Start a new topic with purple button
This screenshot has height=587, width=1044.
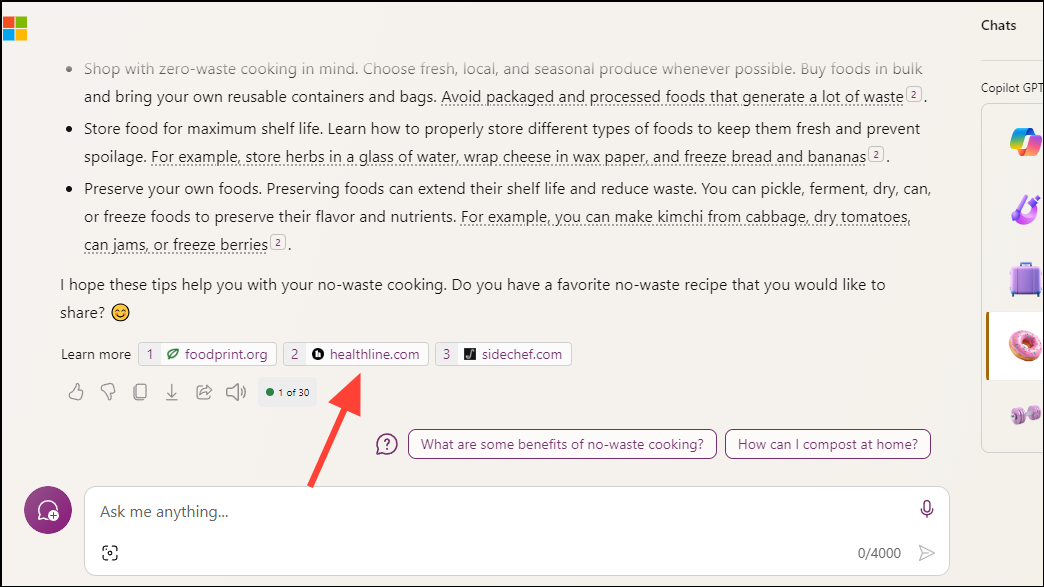tap(48, 510)
